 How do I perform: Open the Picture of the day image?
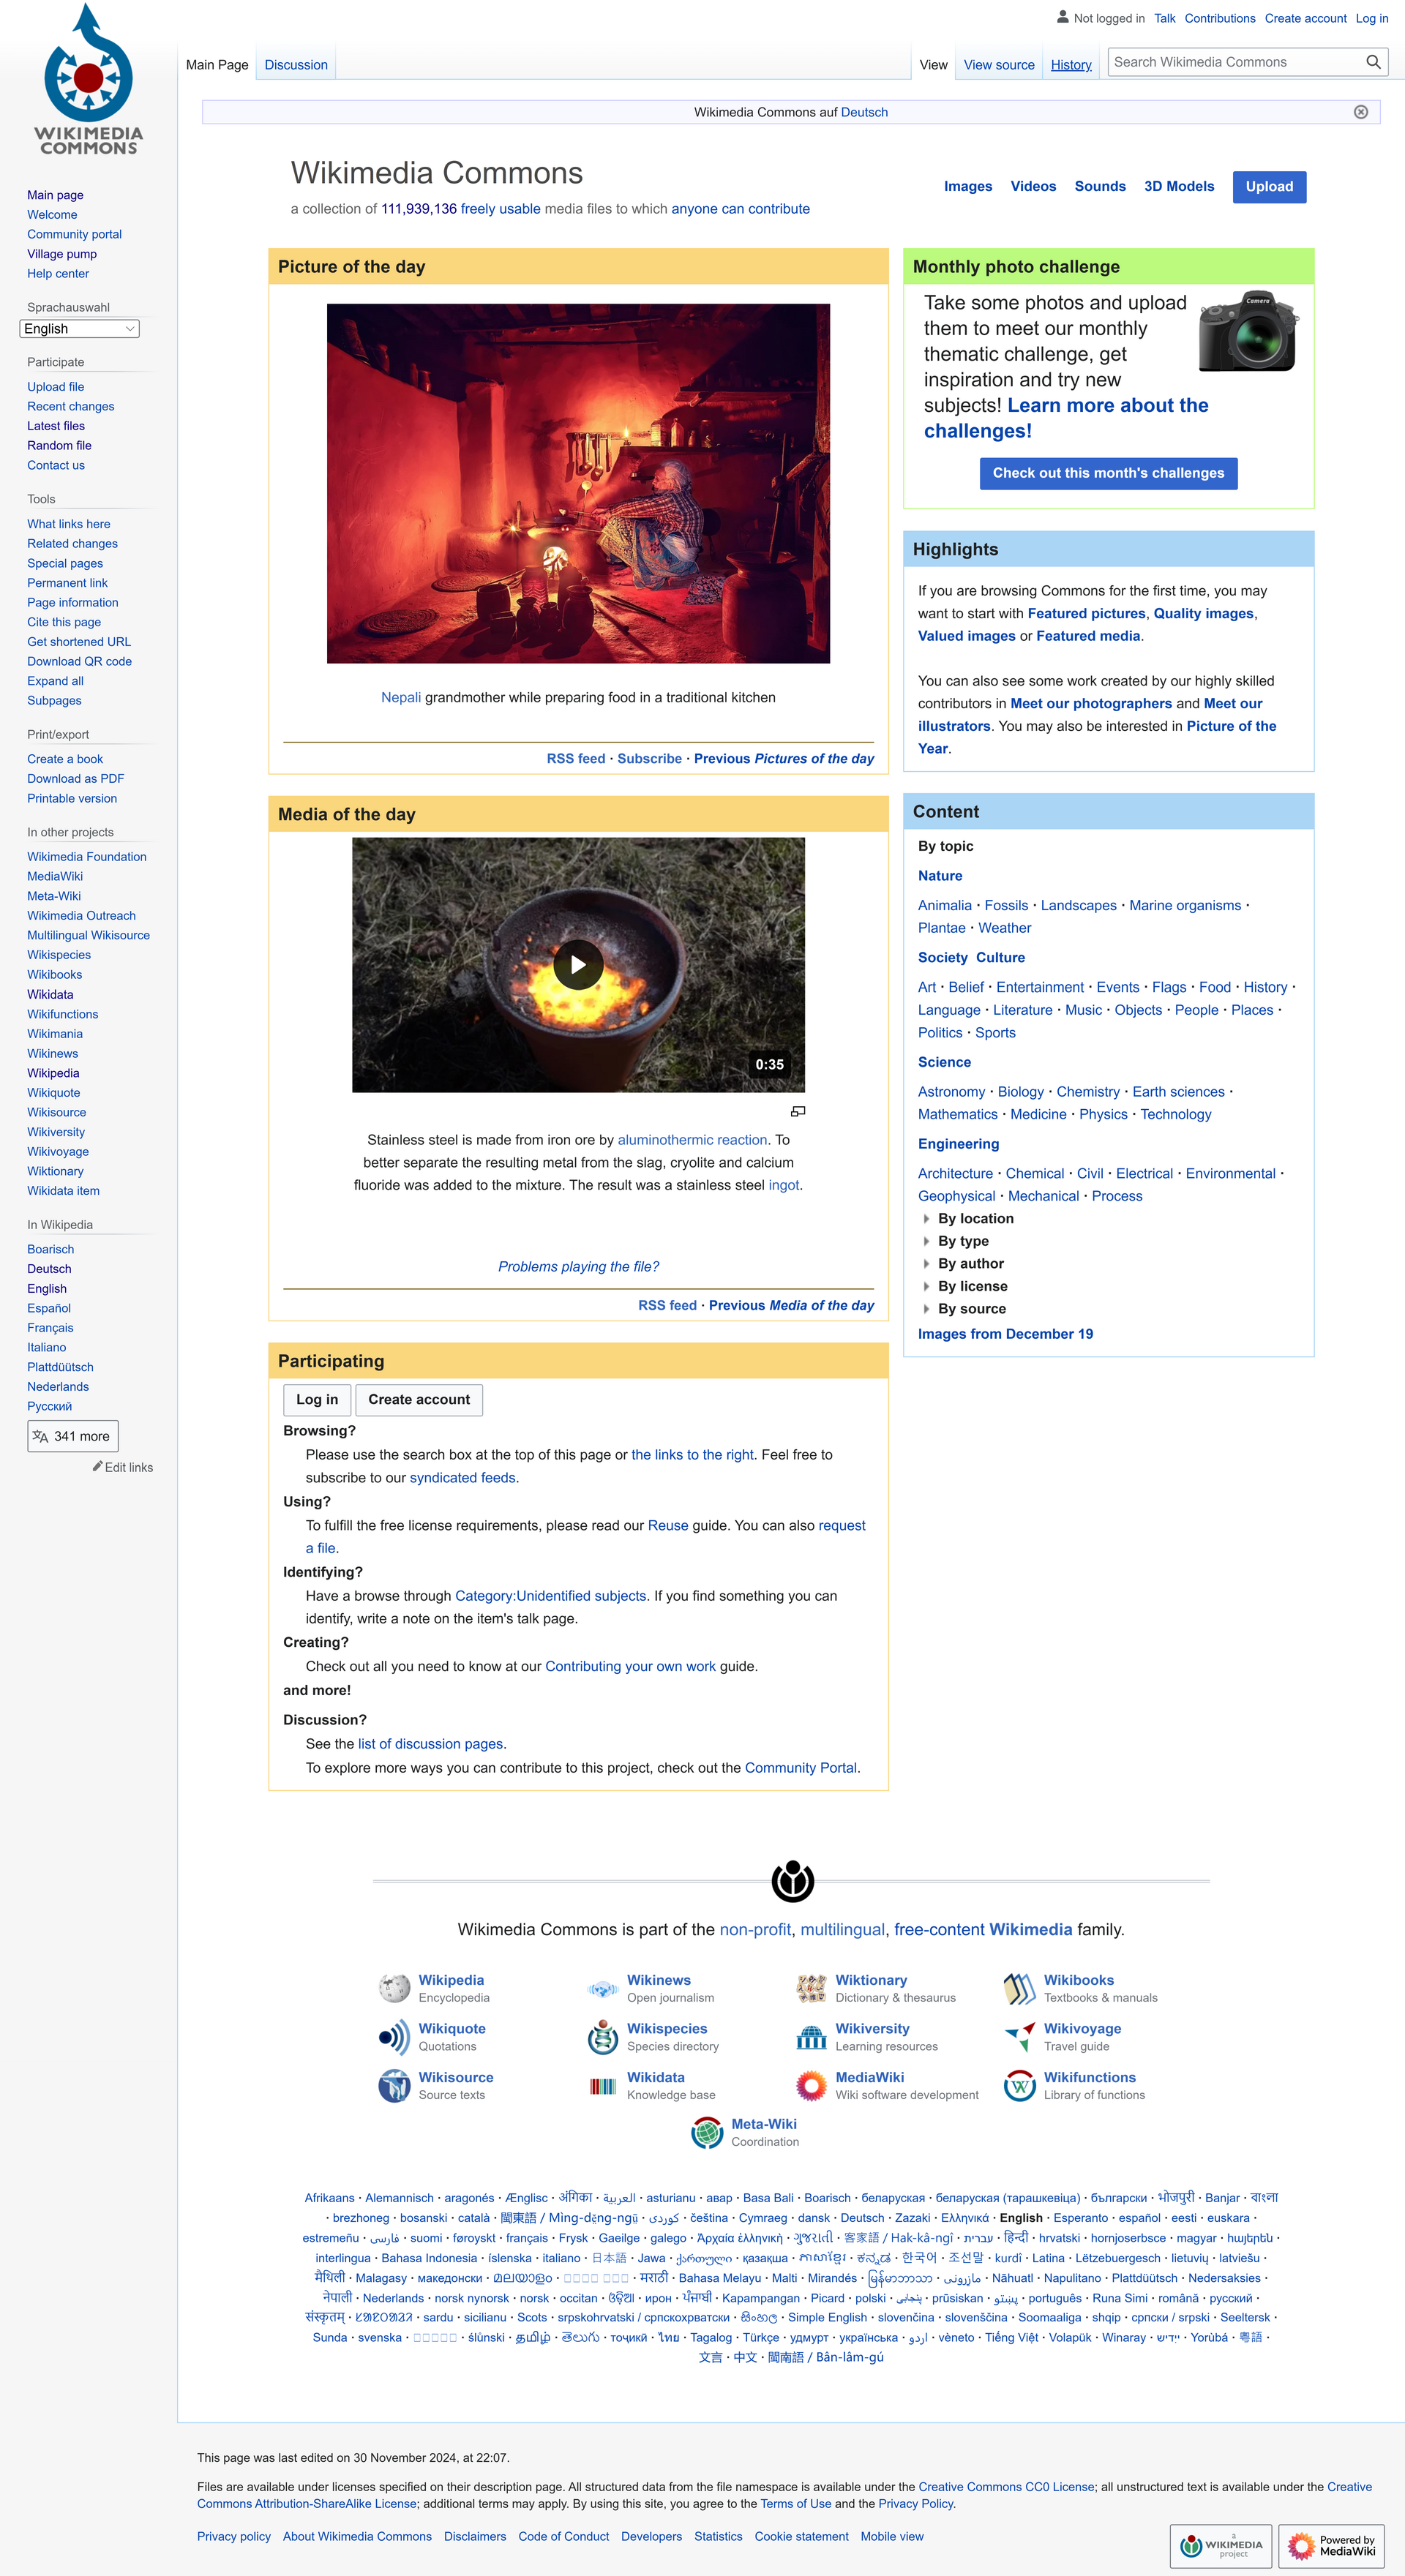point(578,483)
